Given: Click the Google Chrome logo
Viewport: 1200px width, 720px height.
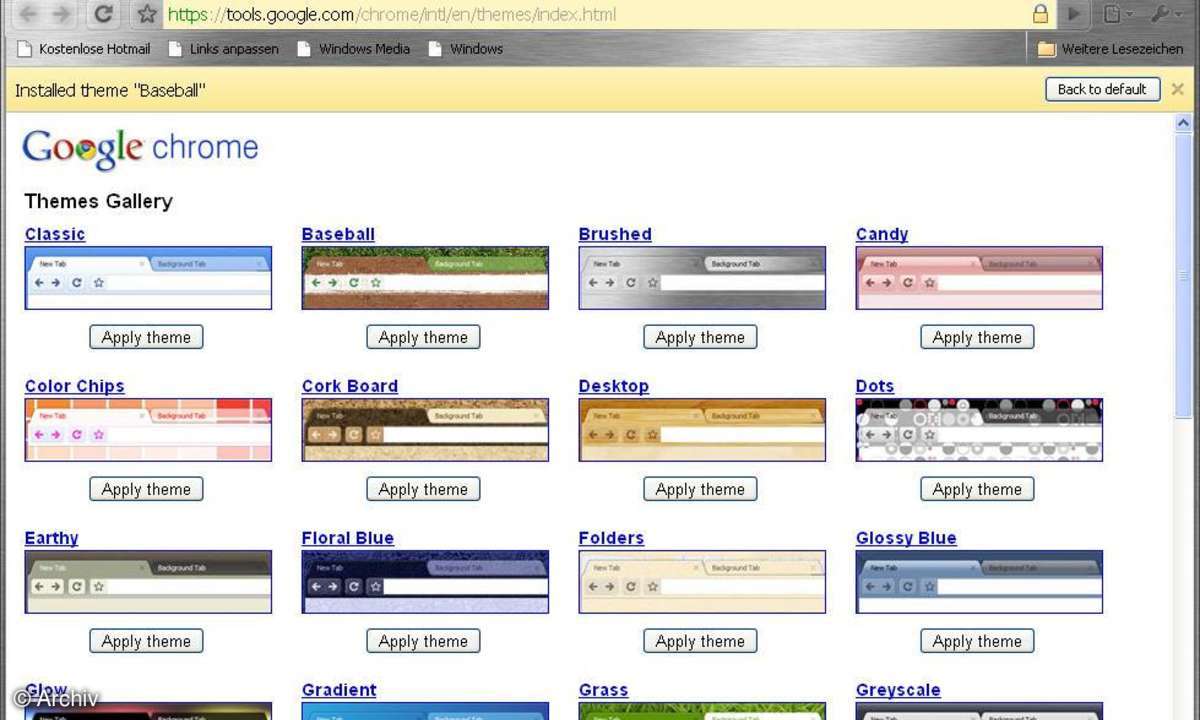Looking at the screenshot, I should (x=140, y=148).
